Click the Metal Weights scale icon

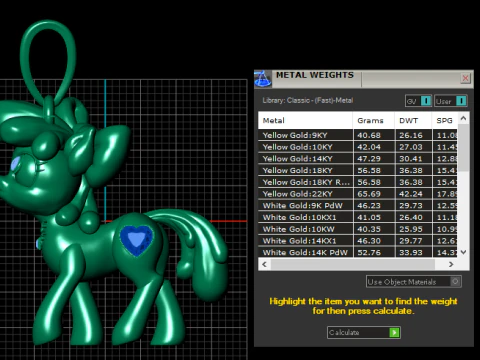(x=263, y=79)
